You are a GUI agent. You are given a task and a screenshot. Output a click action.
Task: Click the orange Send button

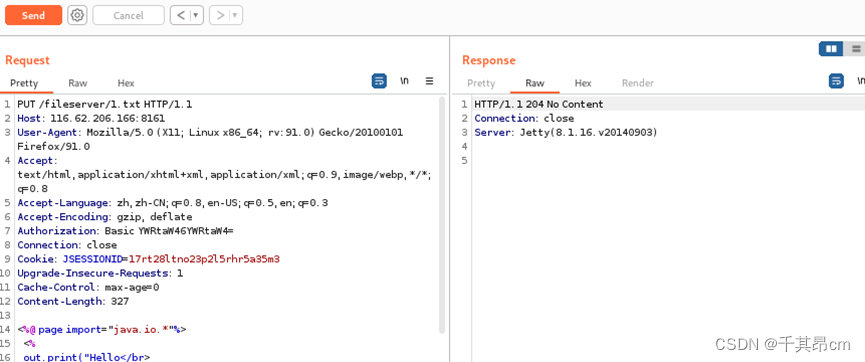coord(34,15)
